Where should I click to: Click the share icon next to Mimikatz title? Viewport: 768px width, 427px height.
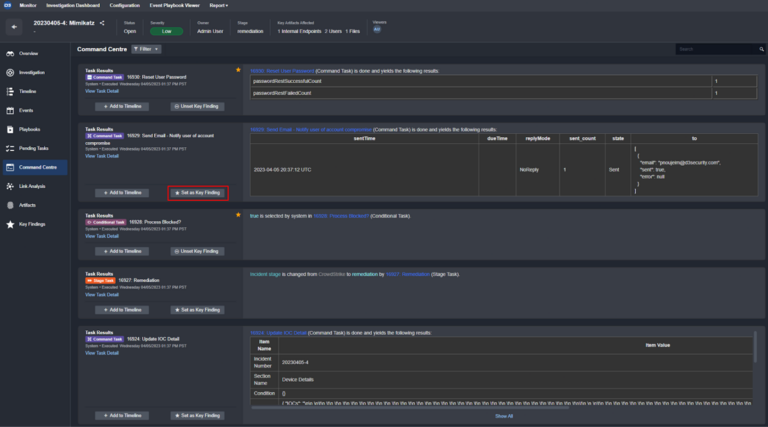click(102, 23)
